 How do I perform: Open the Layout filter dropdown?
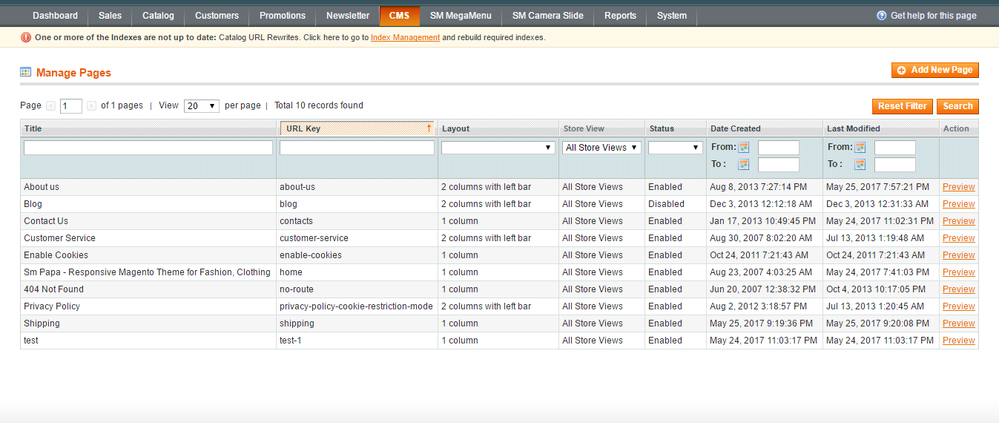pyautogui.click(x=498, y=148)
